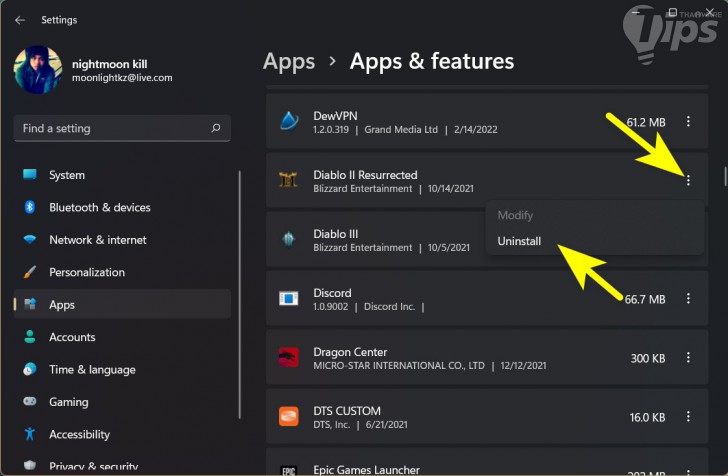Click the 16.0 KB size value
Image resolution: width=728 pixels, height=476 pixels.
(647, 417)
